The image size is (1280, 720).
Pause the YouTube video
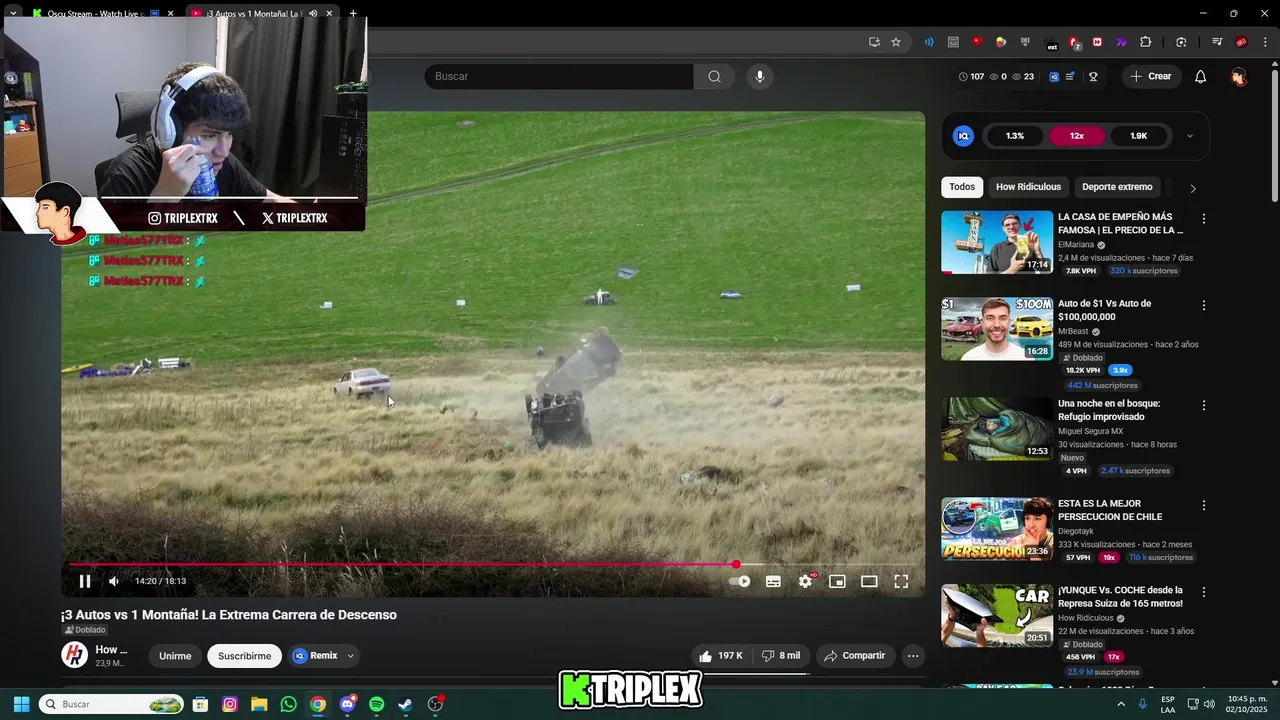coord(85,581)
